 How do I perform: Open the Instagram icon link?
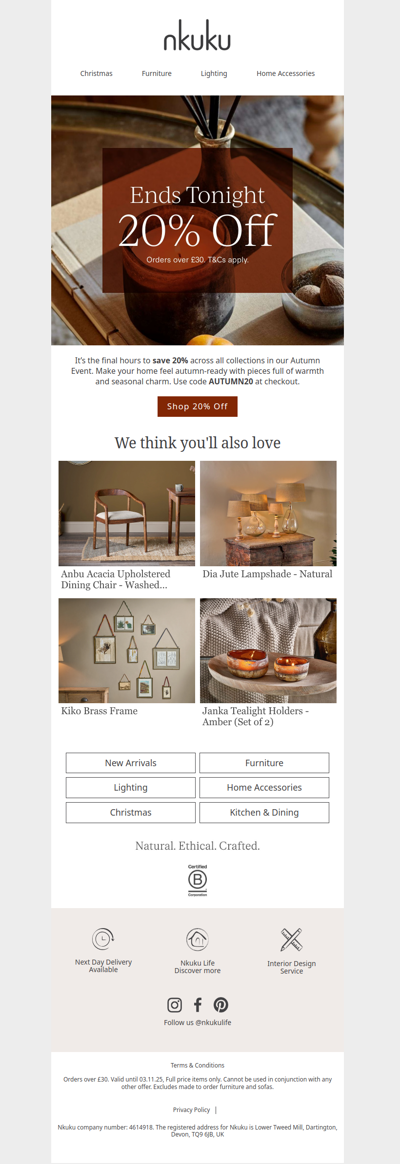click(174, 1004)
